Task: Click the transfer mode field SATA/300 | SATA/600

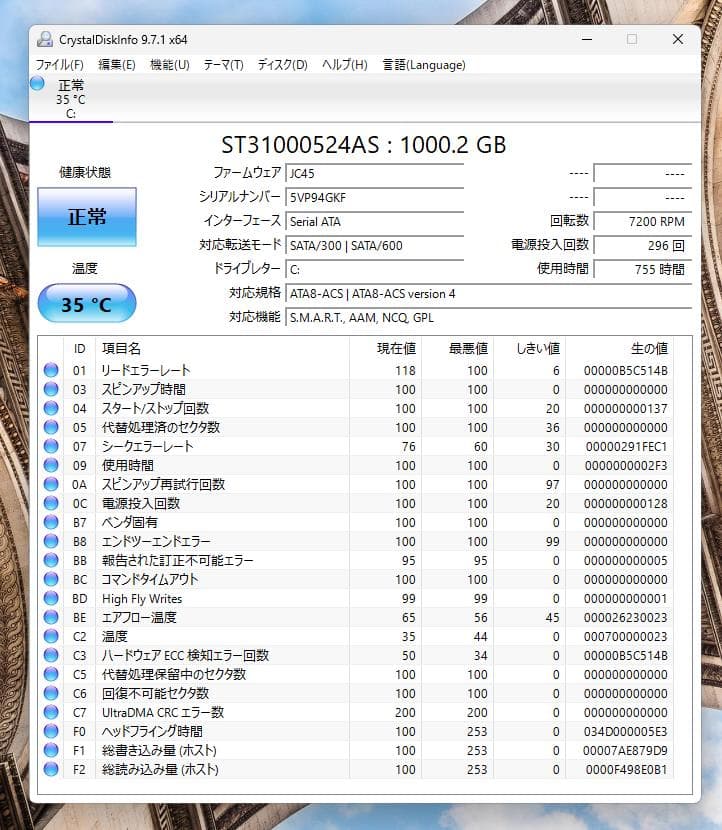Action: click(375, 246)
